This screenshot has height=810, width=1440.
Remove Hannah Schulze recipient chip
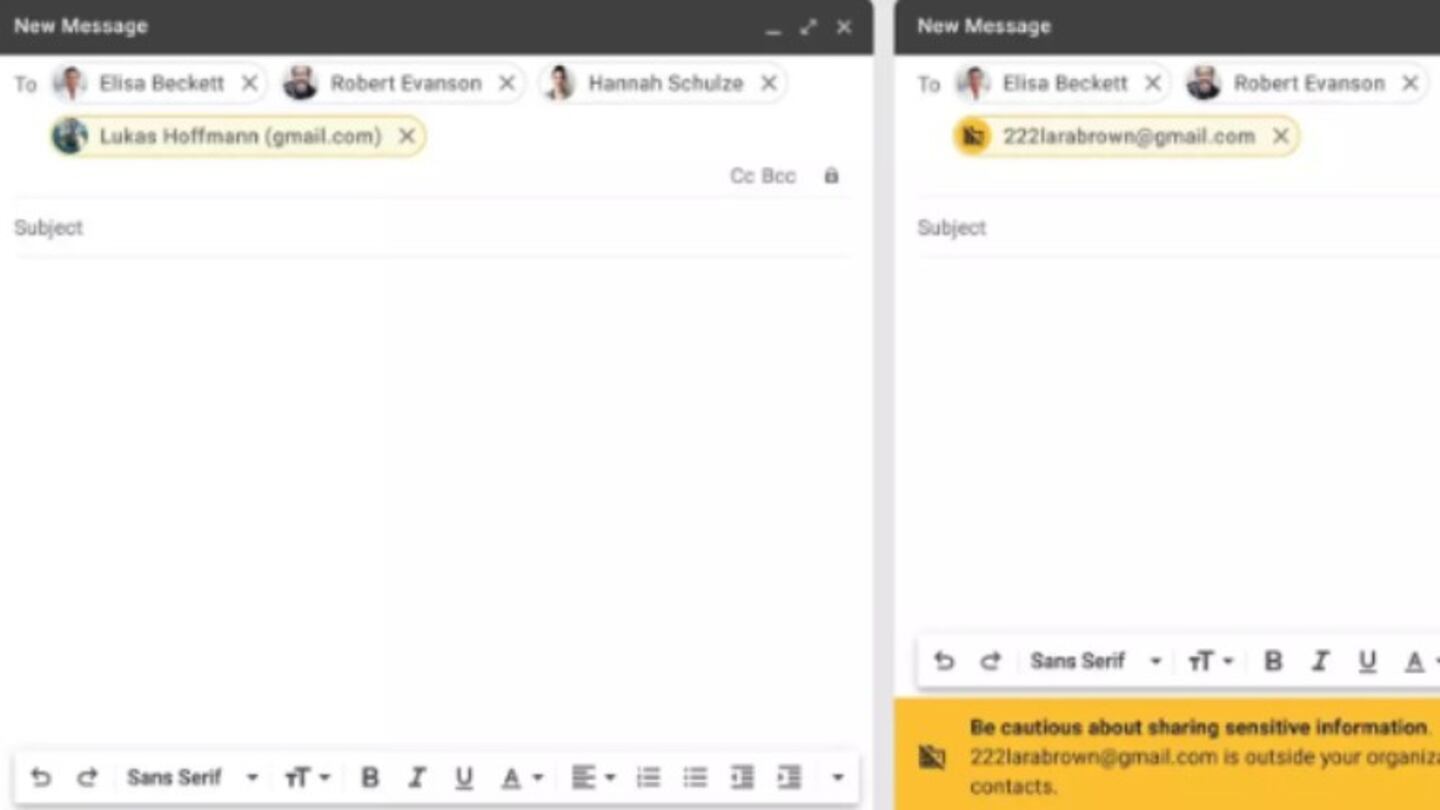(769, 83)
